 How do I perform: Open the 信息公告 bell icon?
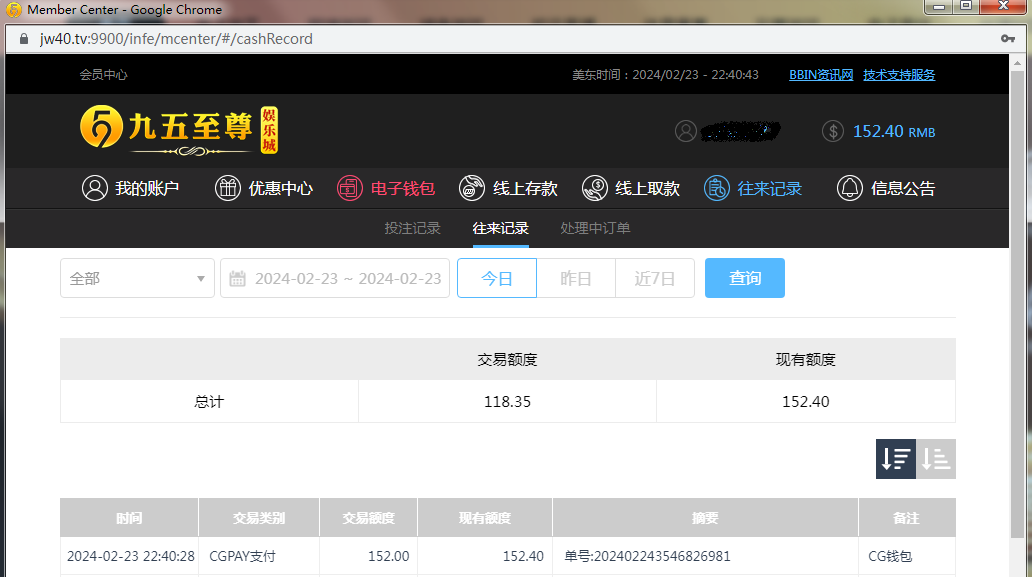[x=850, y=188]
